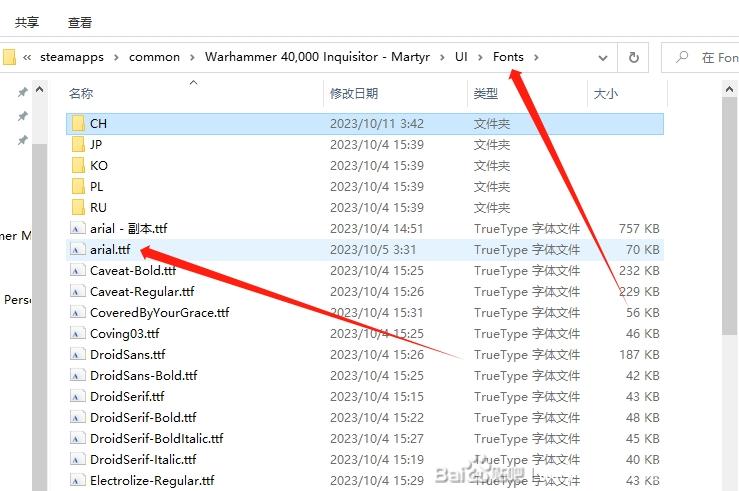Select file name text CoveredByYourGrace.ttf
This screenshot has height=491, width=739.
click(160, 312)
